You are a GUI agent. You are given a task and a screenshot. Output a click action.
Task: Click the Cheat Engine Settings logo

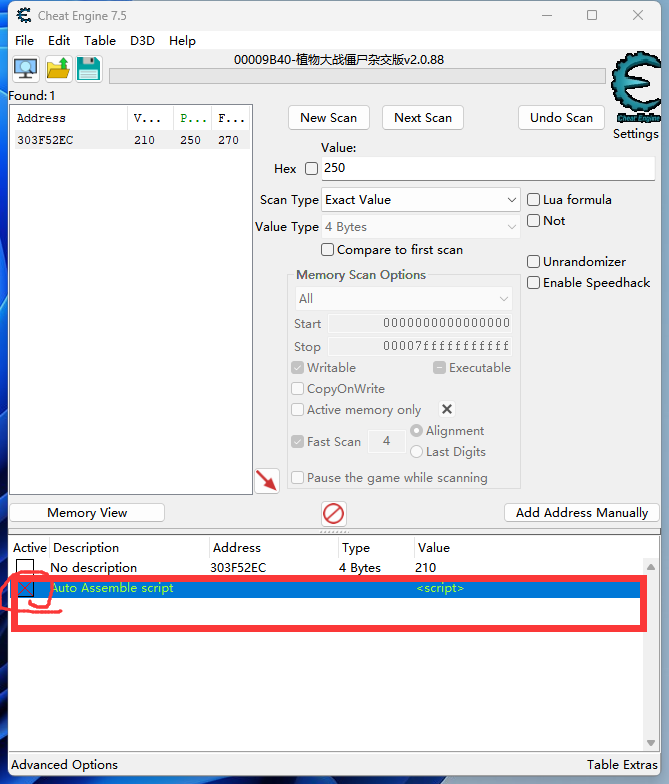635,91
